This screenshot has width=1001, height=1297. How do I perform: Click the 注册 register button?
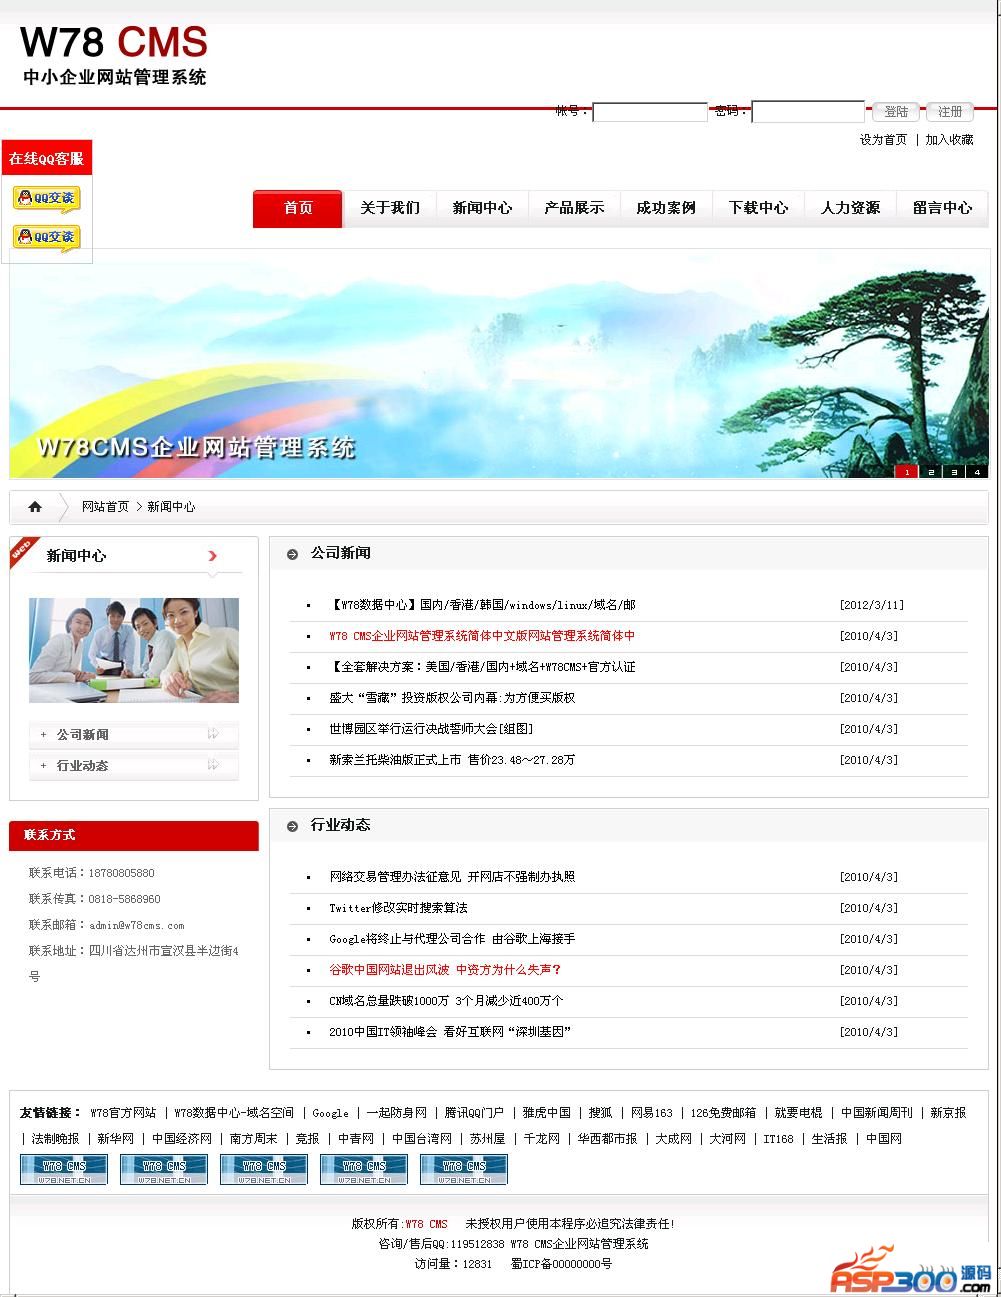click(x=950, y=112)
